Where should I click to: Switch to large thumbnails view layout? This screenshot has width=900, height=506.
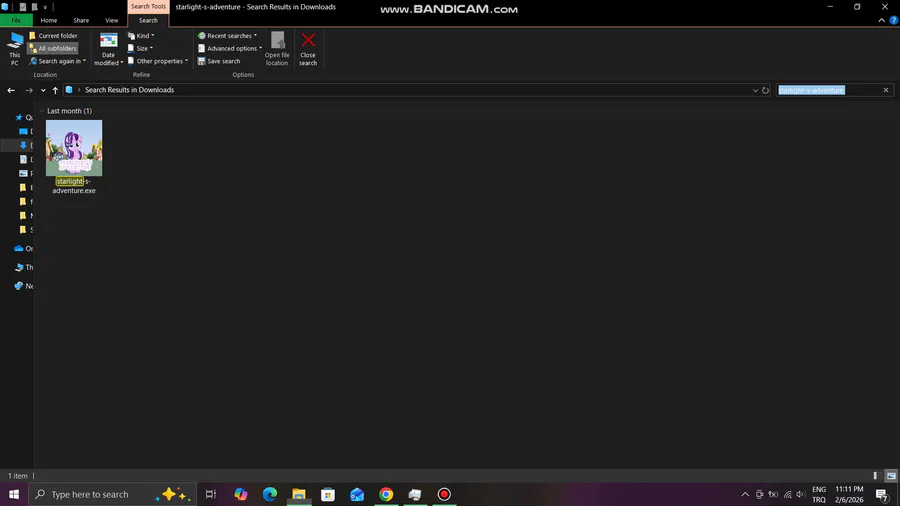(891, 476)
